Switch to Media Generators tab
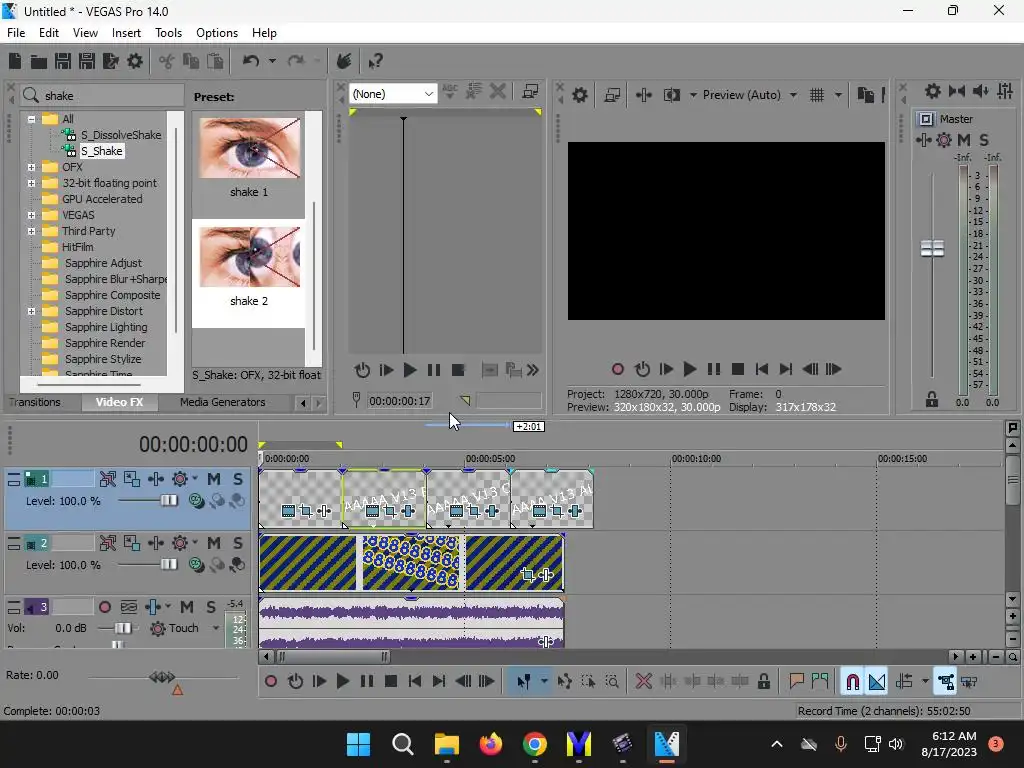 click(x=223, y=402)
